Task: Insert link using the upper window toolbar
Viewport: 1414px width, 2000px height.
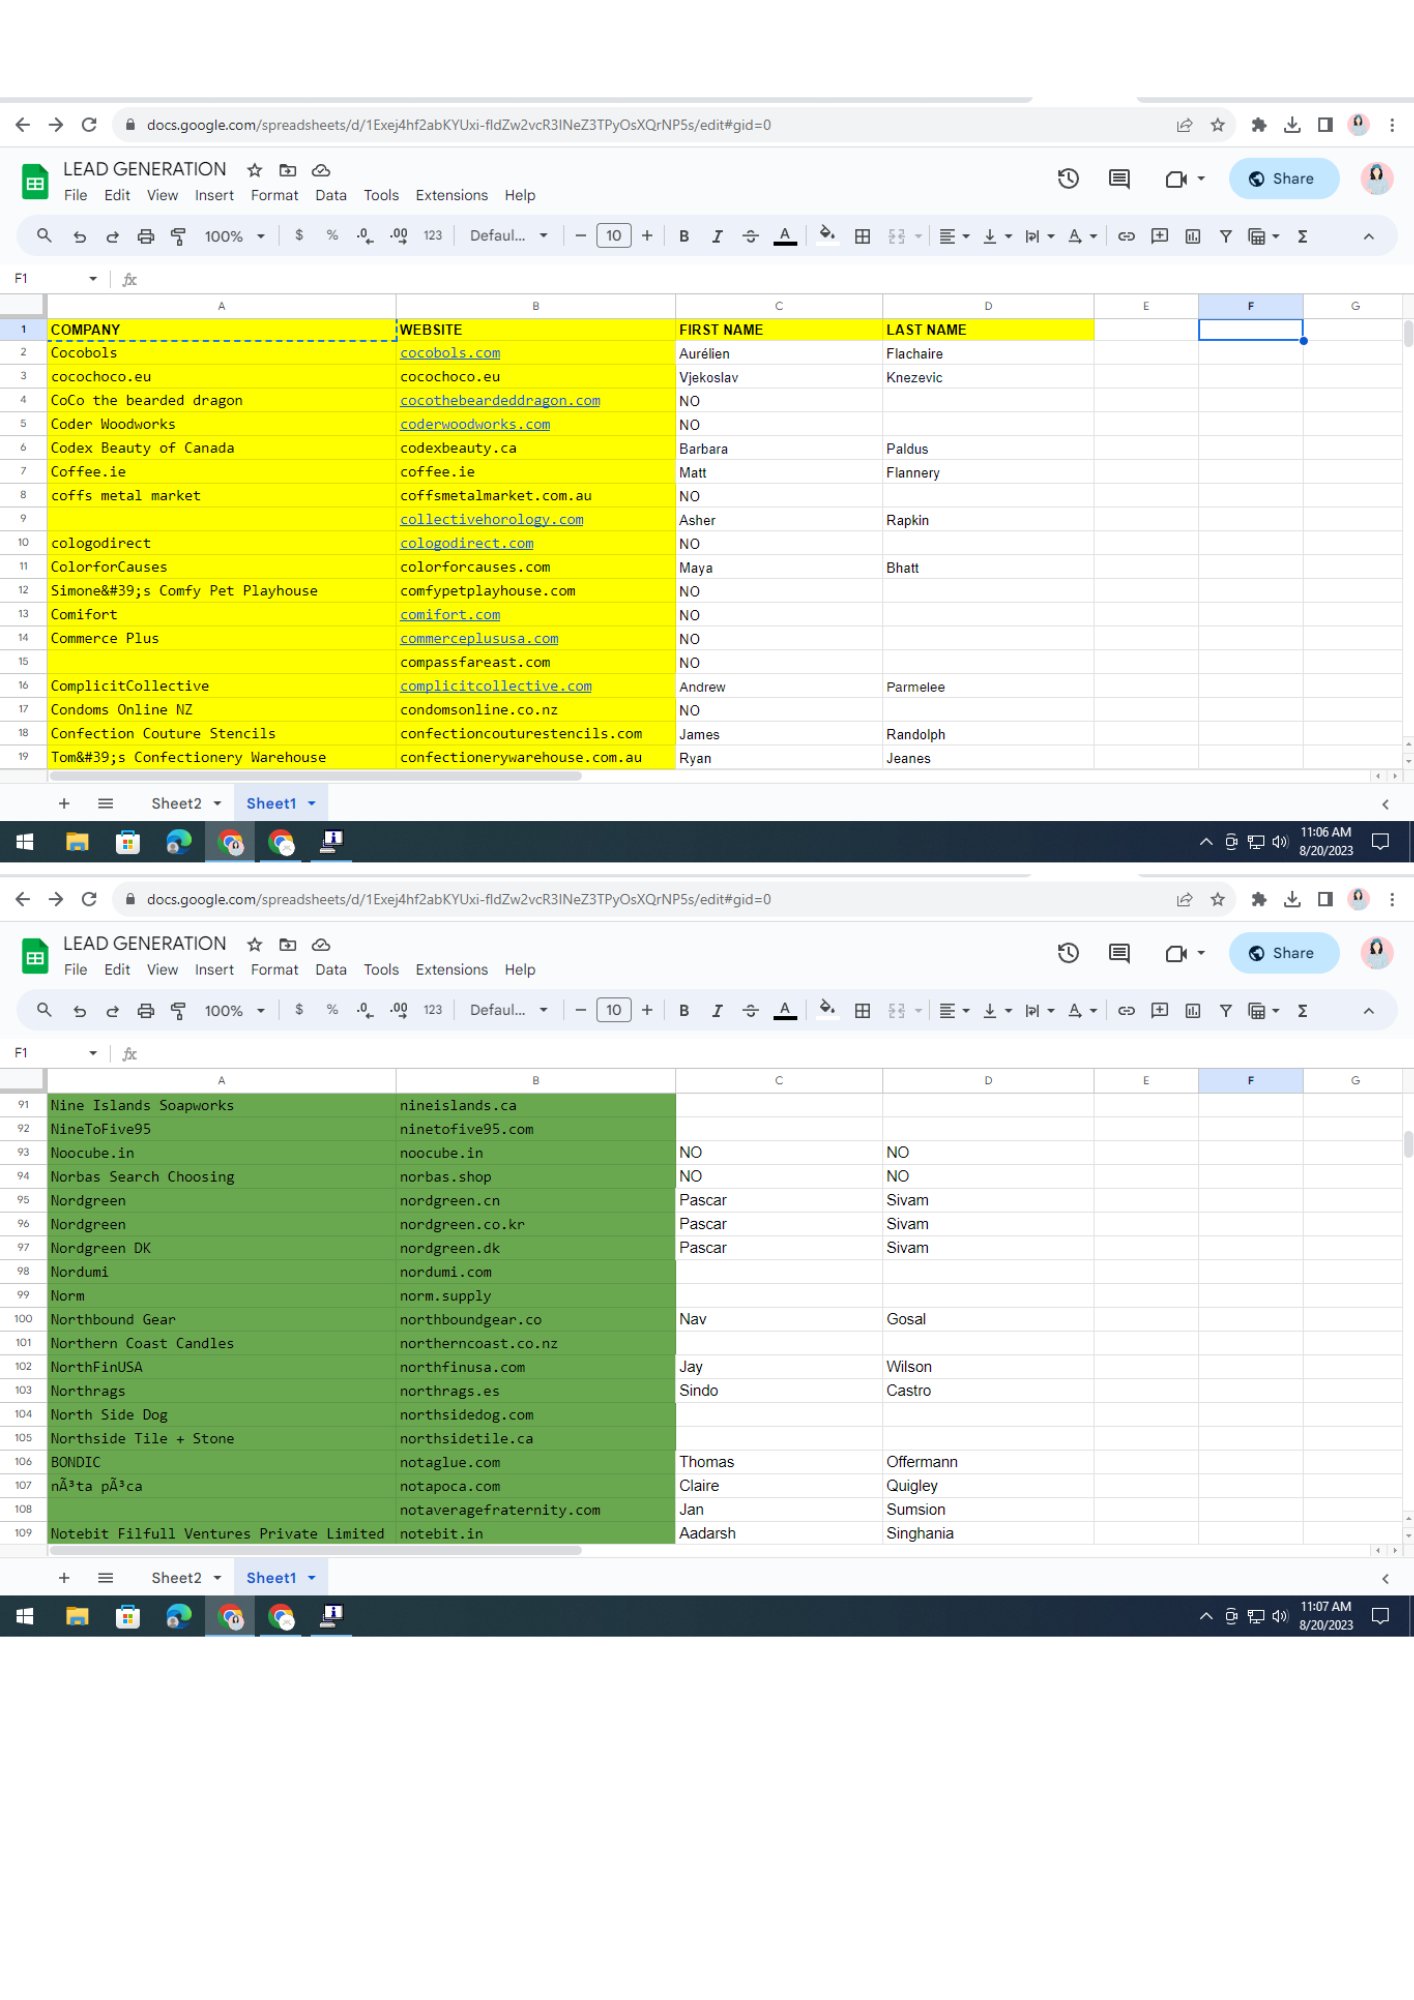Action: click(x=1126, y=237)
